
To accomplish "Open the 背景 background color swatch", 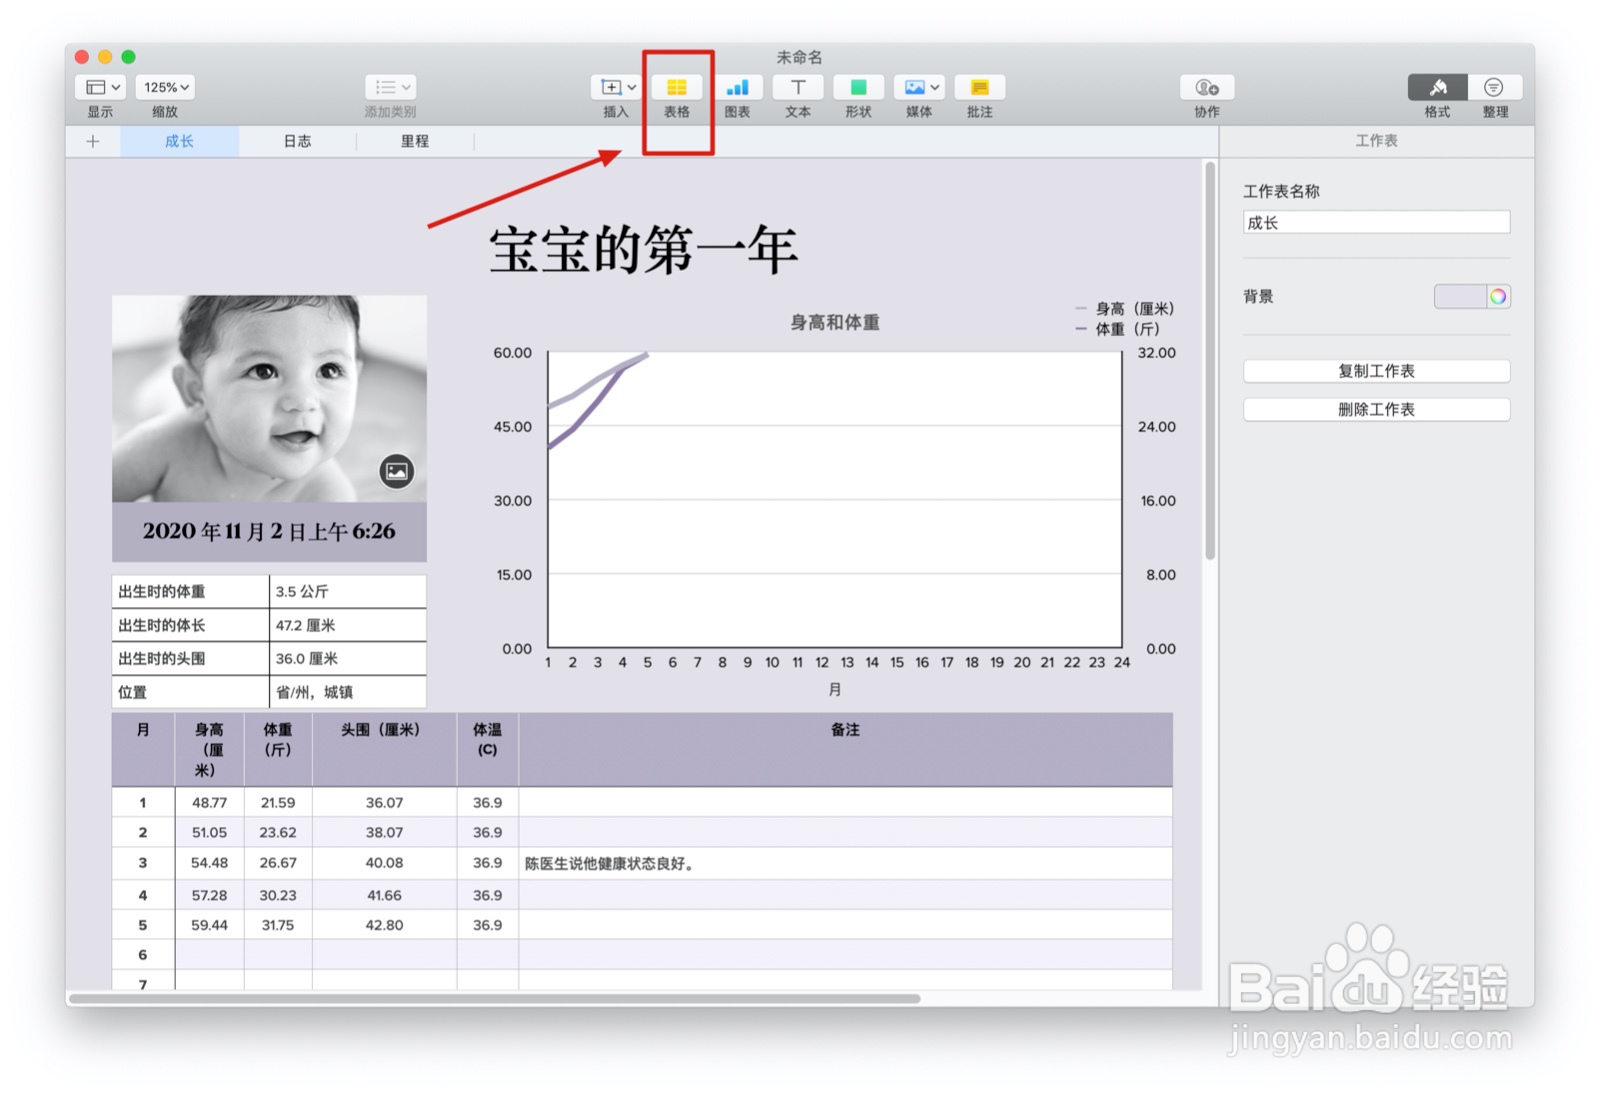I will click(1472, 296).
